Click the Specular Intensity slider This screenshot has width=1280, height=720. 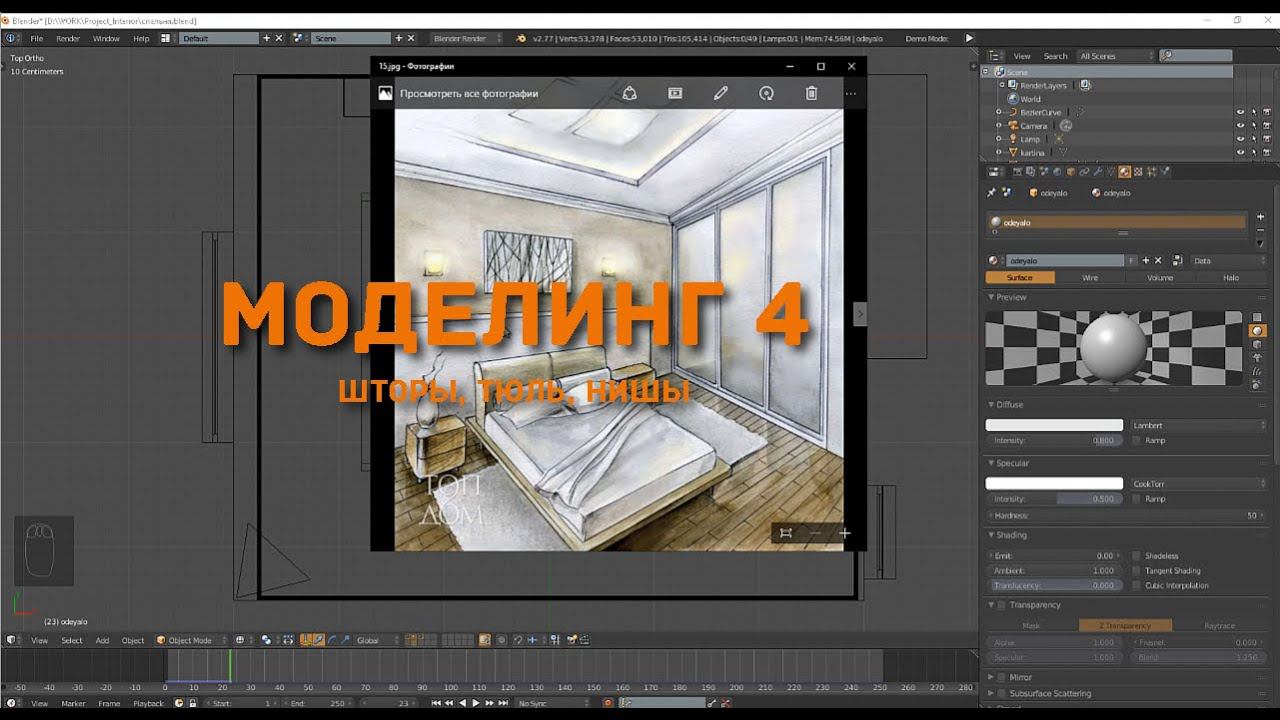1055,499
